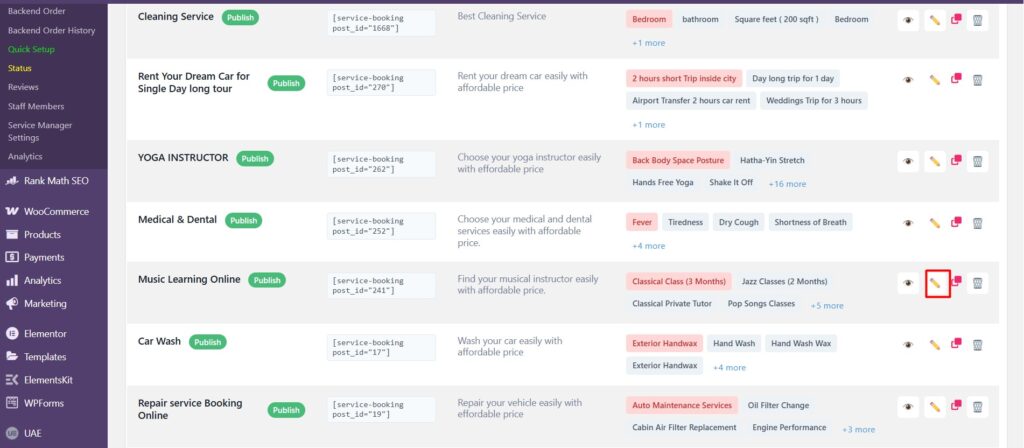Image resolution: width=1024 pixels, height=448 pixels.
Task: Expand '+16 more' yoga services
Action: pos(787,184)
